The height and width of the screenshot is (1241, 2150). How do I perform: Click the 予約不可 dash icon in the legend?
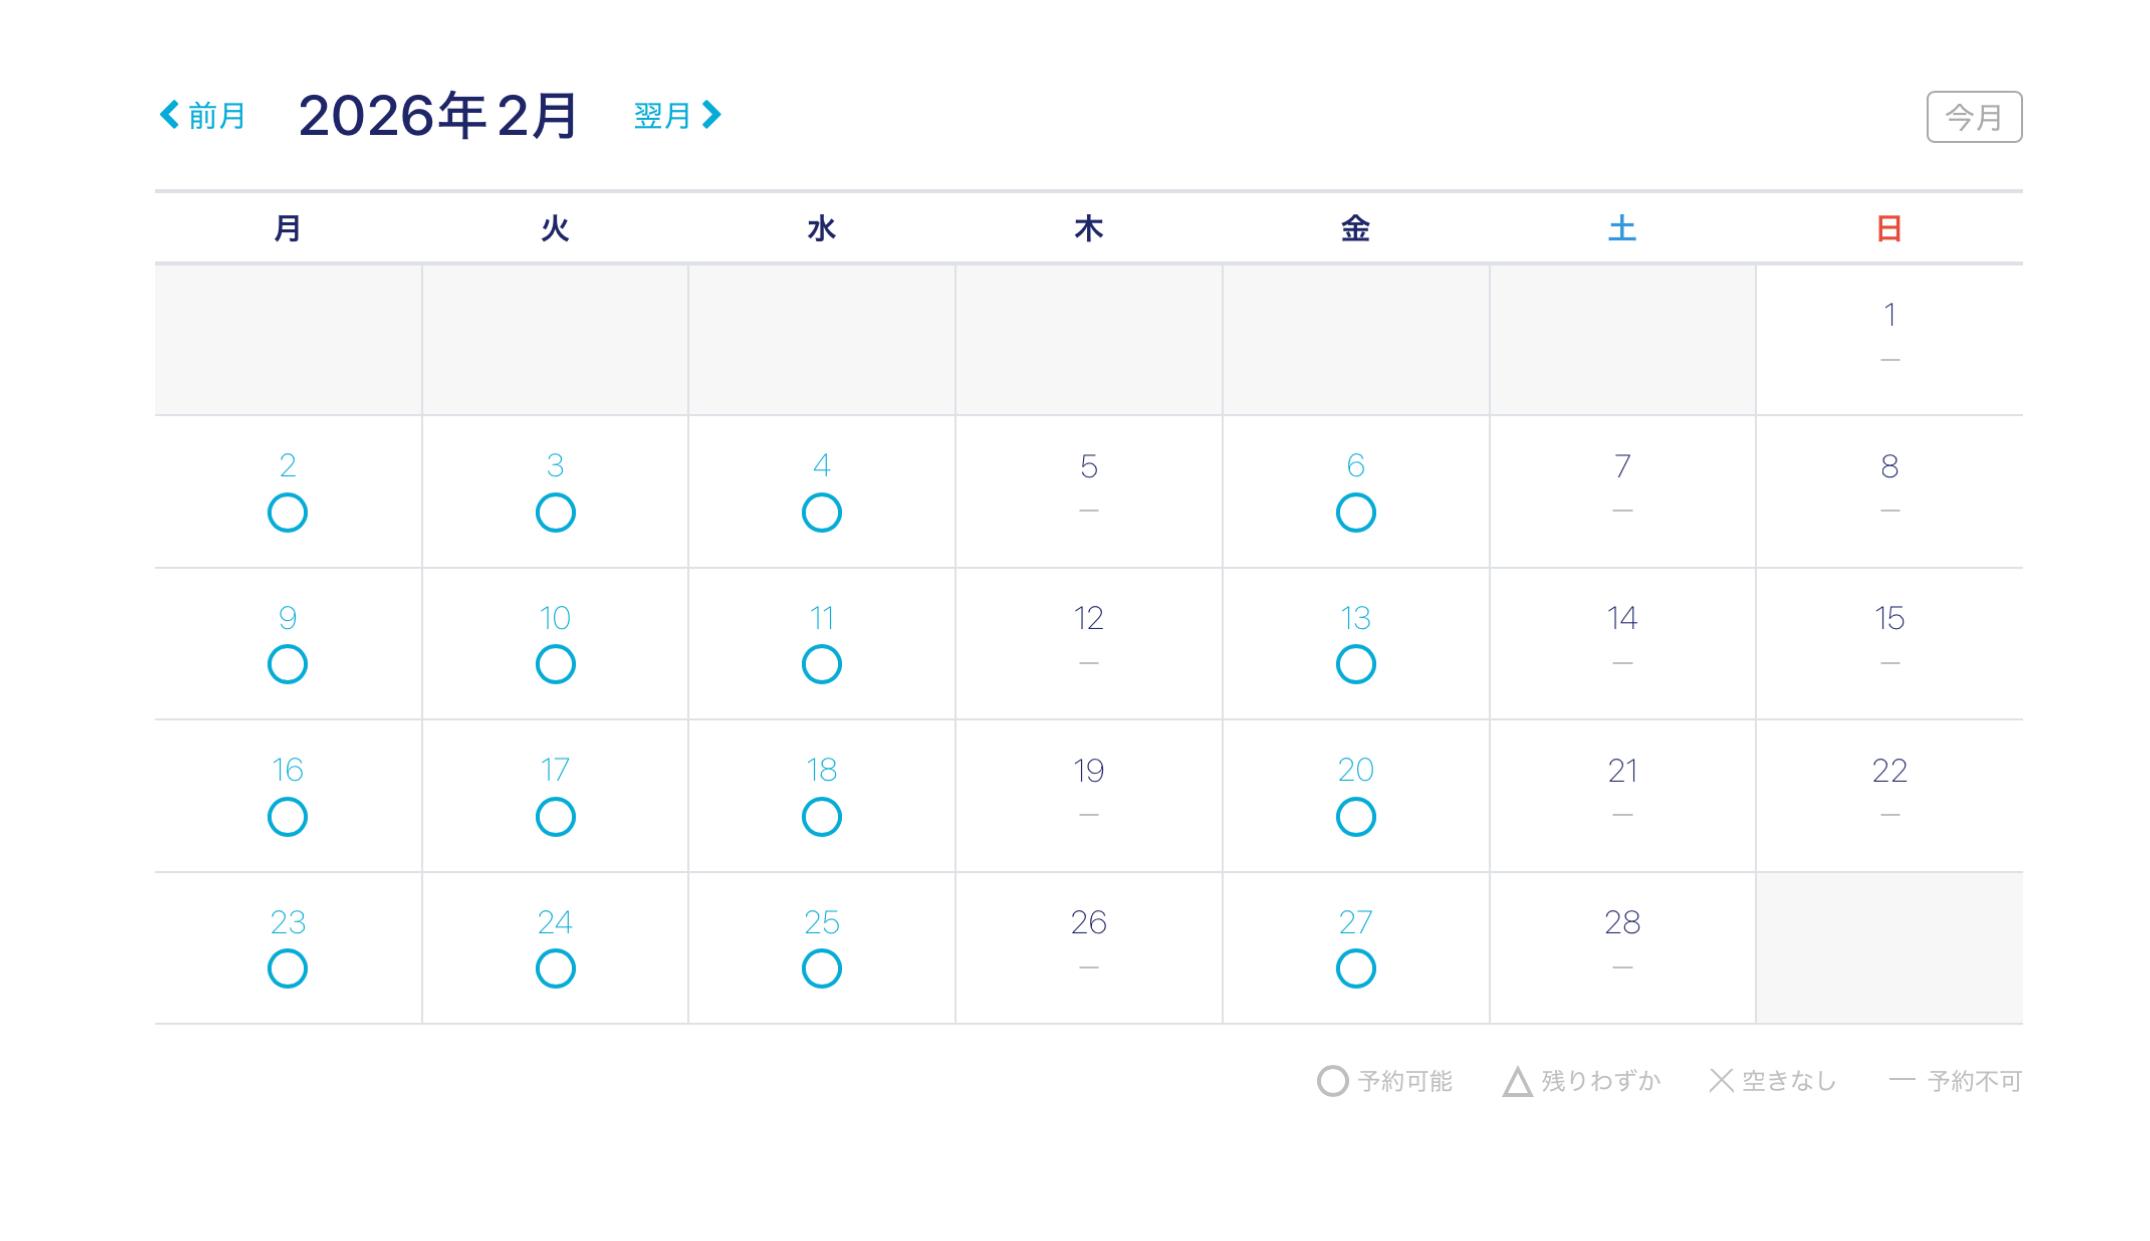click(1902, 1080)
